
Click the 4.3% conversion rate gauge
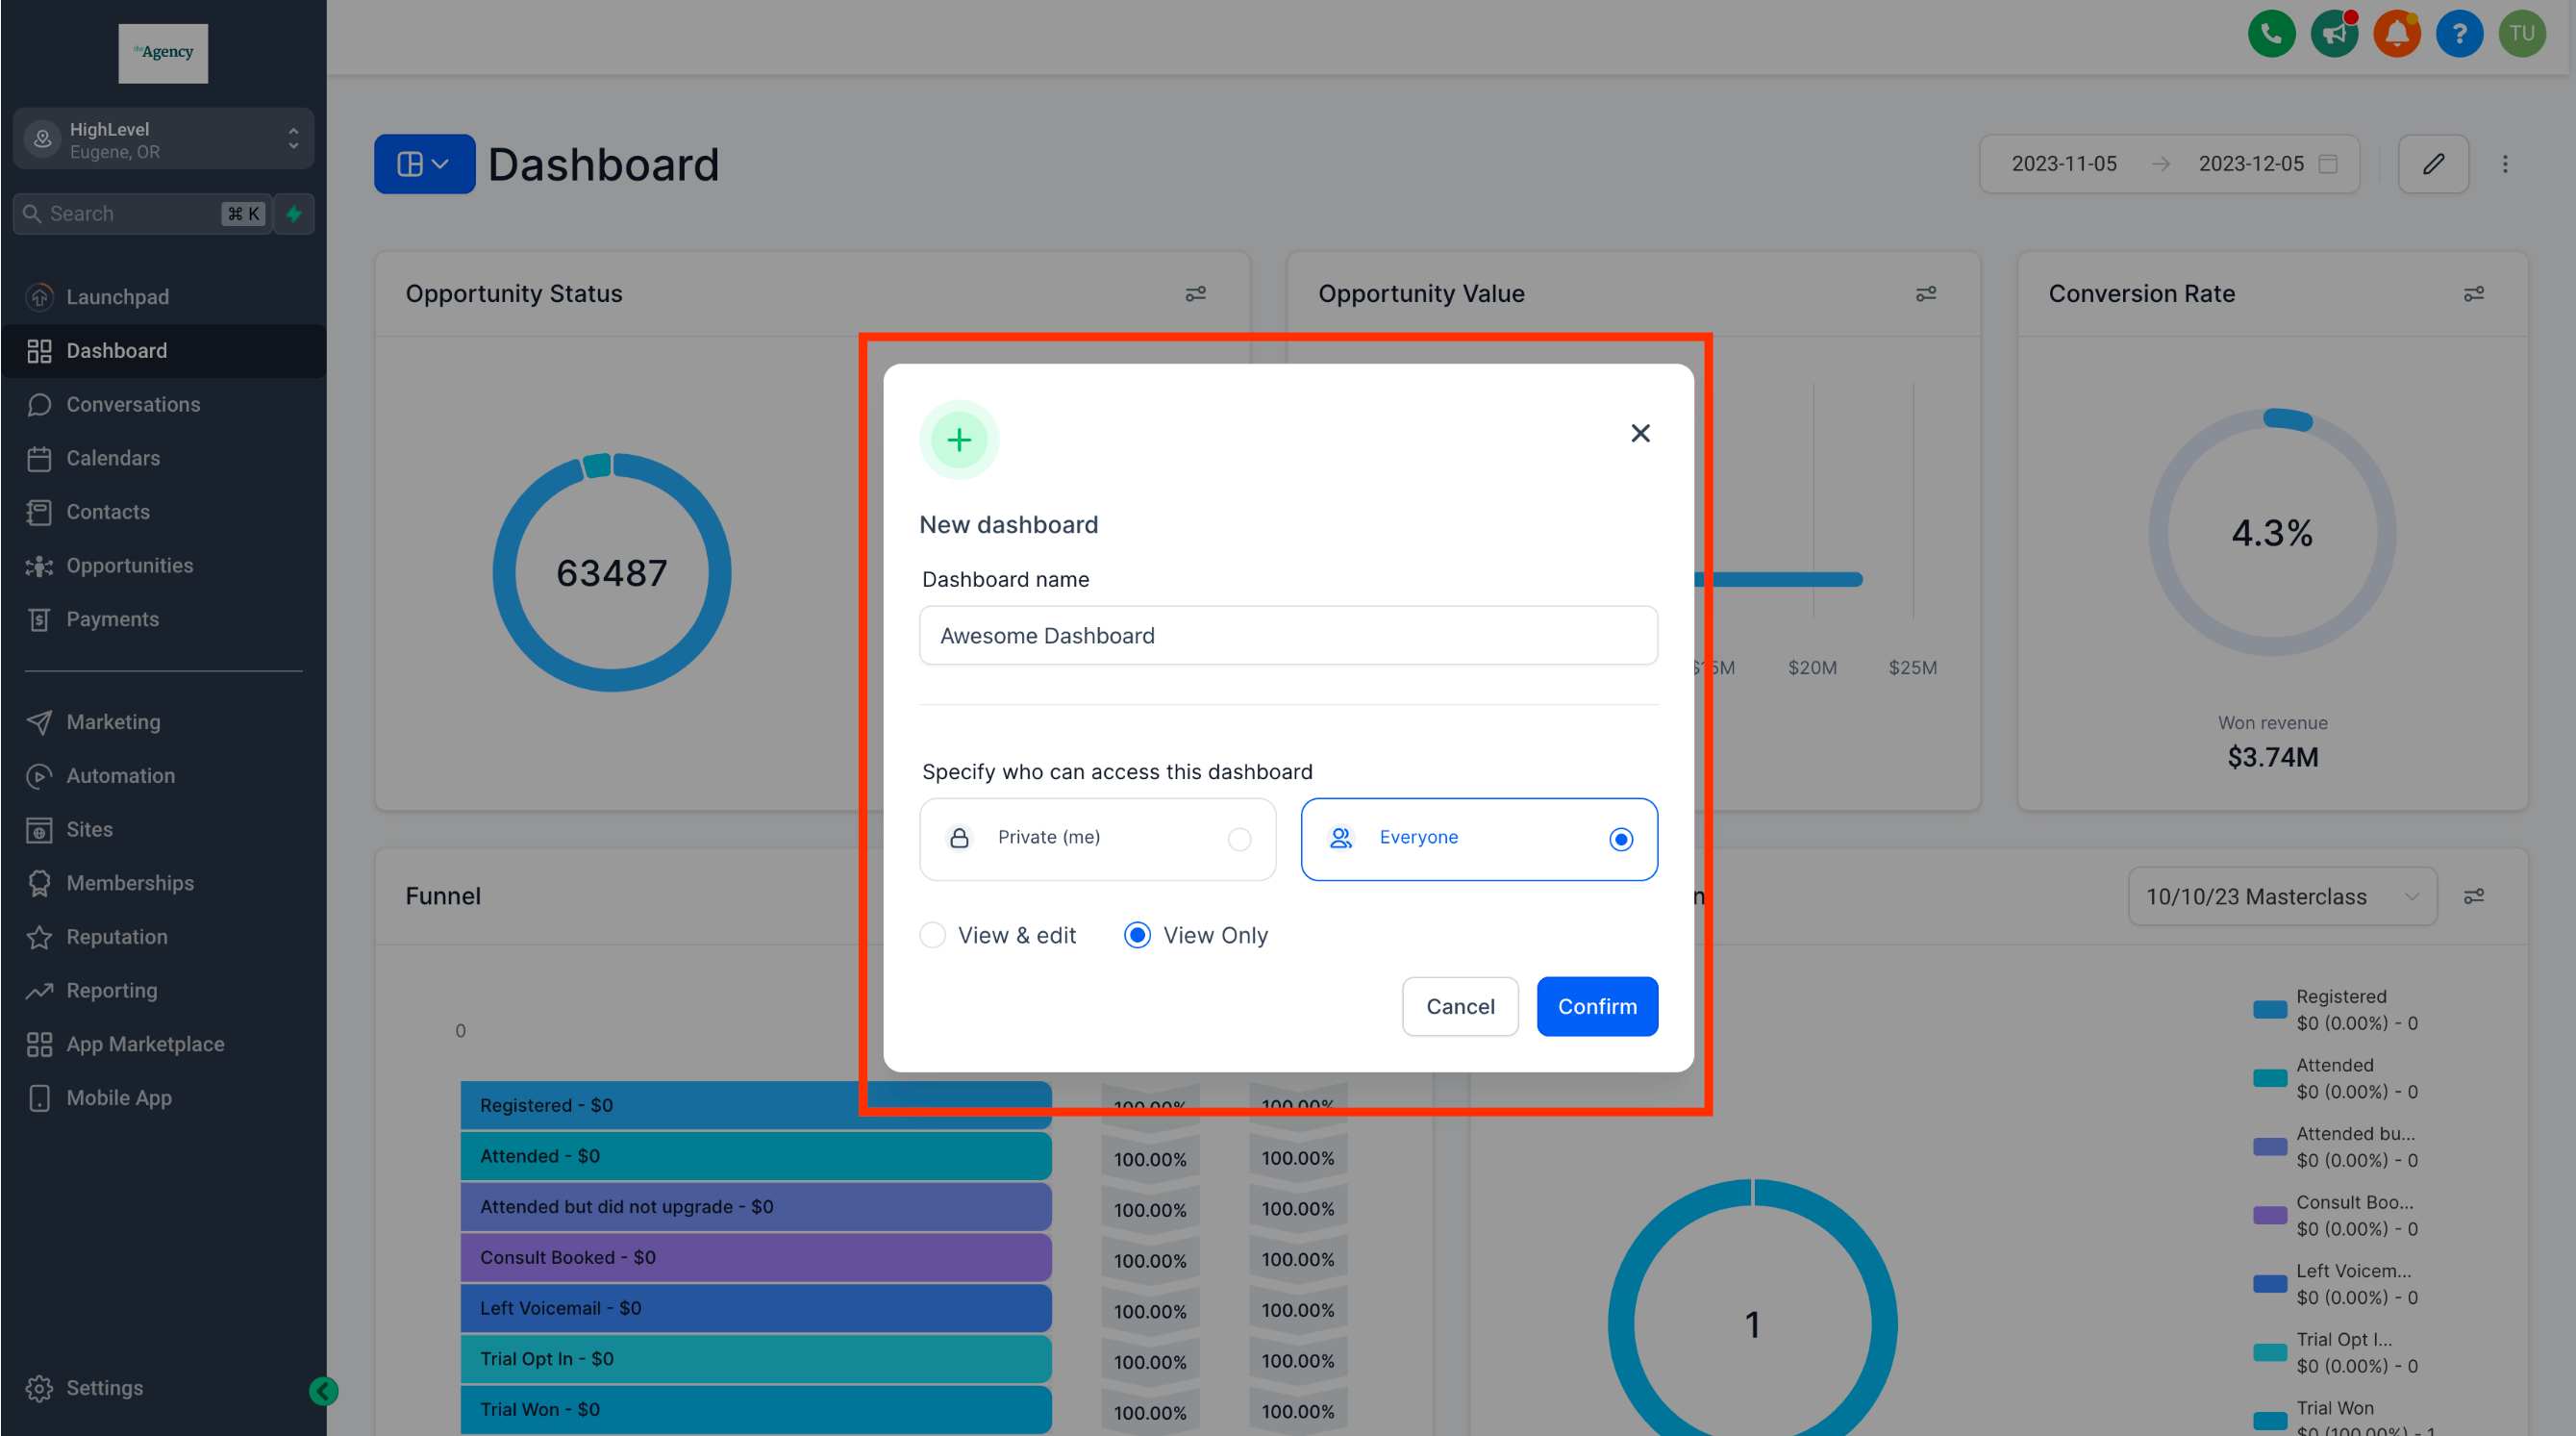pos(2271,533)
